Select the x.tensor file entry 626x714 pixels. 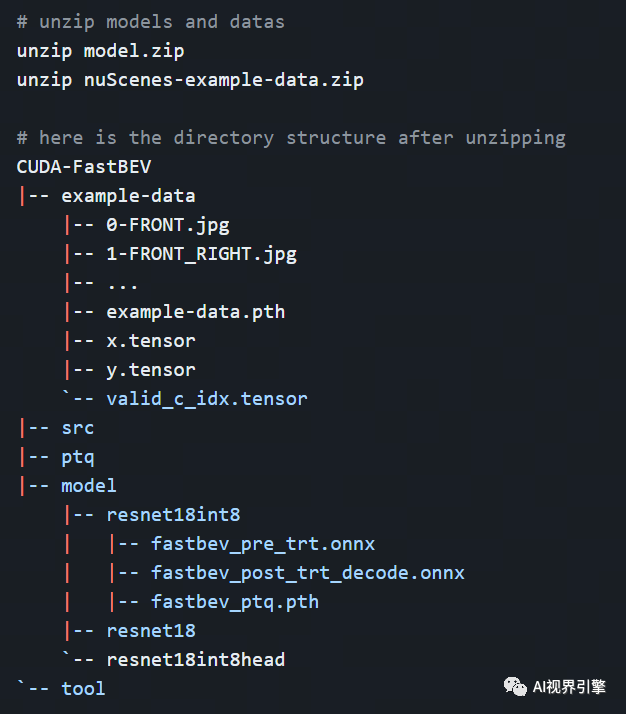click(x=151, y=341)
